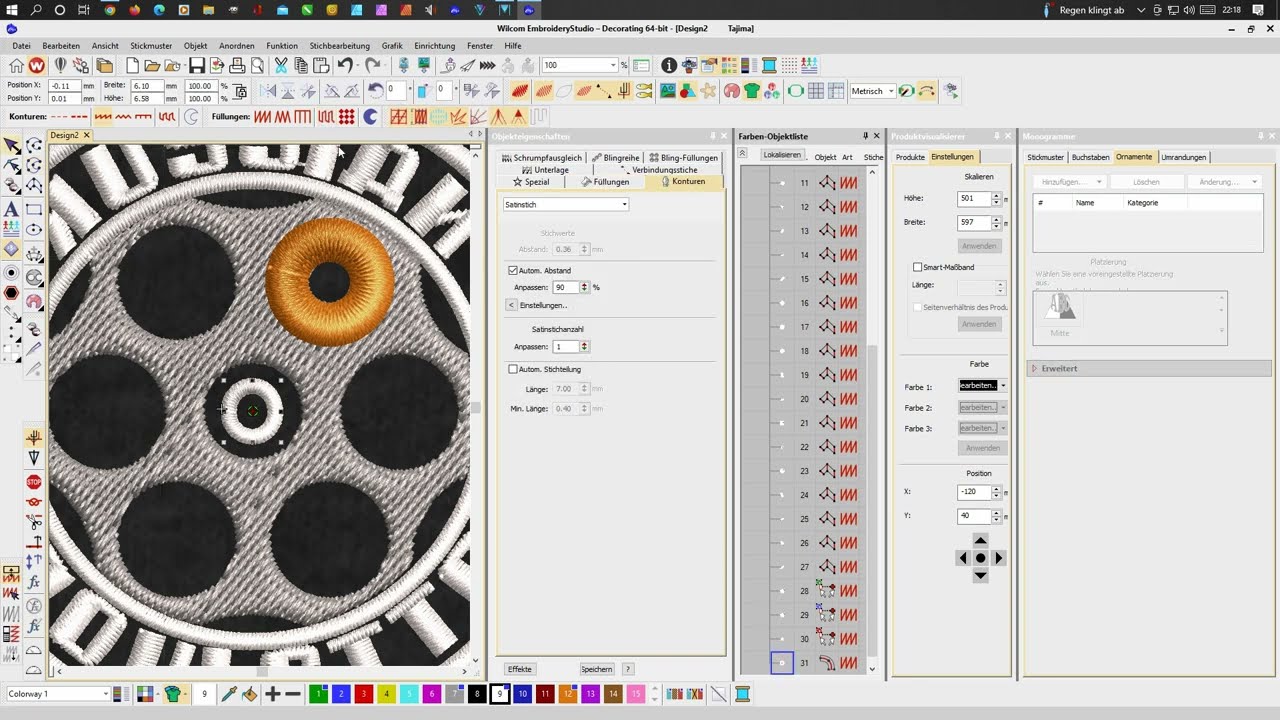Click the down arrow in position pad
1280x720 pixels.
980,575
